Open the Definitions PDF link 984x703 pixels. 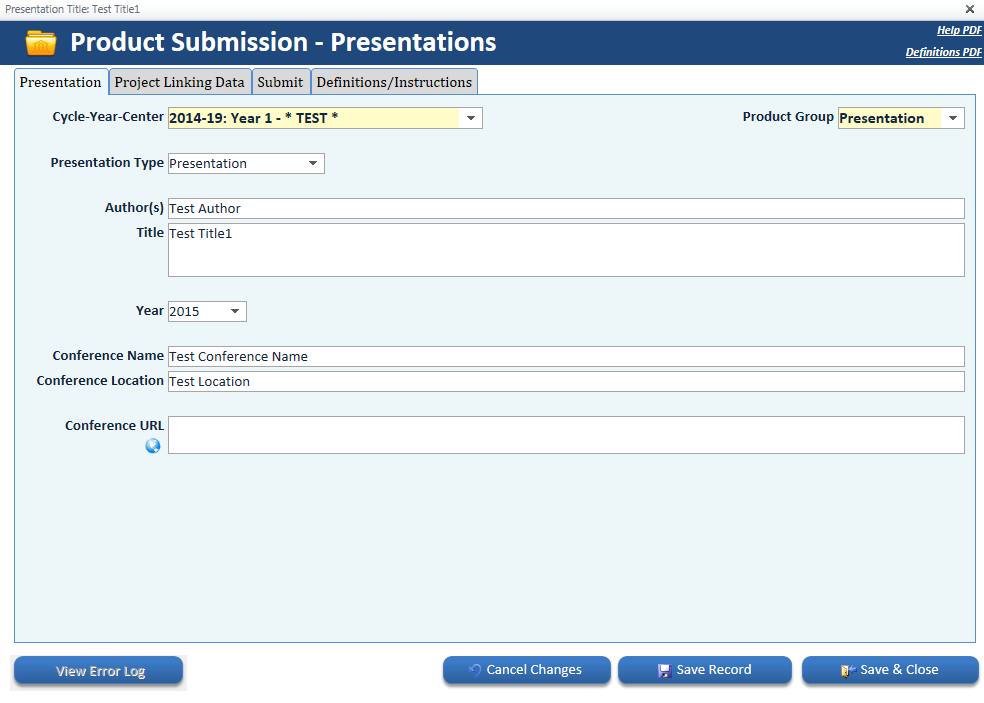coord(943,52)
